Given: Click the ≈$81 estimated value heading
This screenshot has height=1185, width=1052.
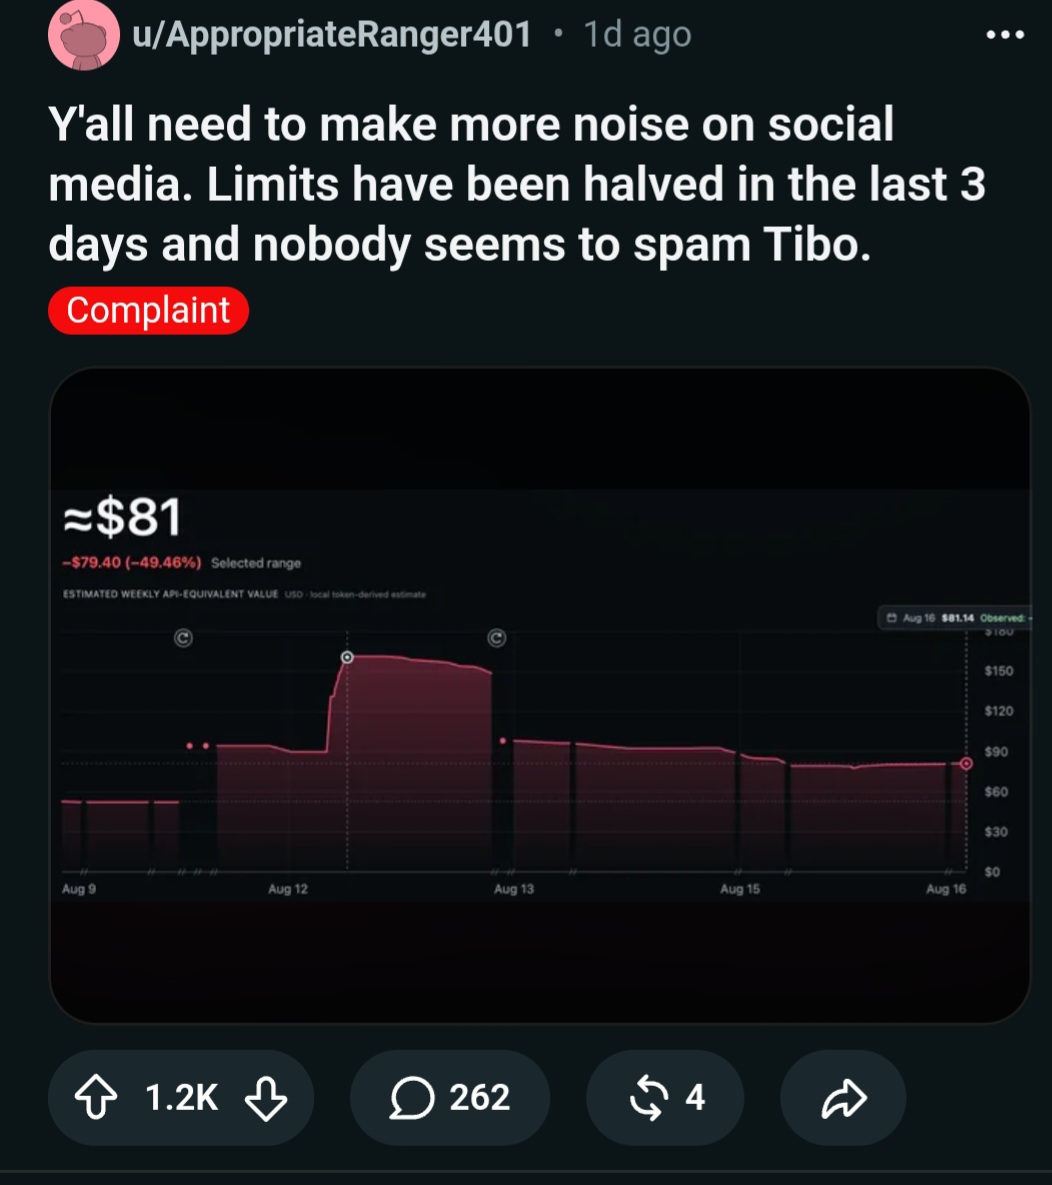Looking at the screenshot, I should 122,518.
